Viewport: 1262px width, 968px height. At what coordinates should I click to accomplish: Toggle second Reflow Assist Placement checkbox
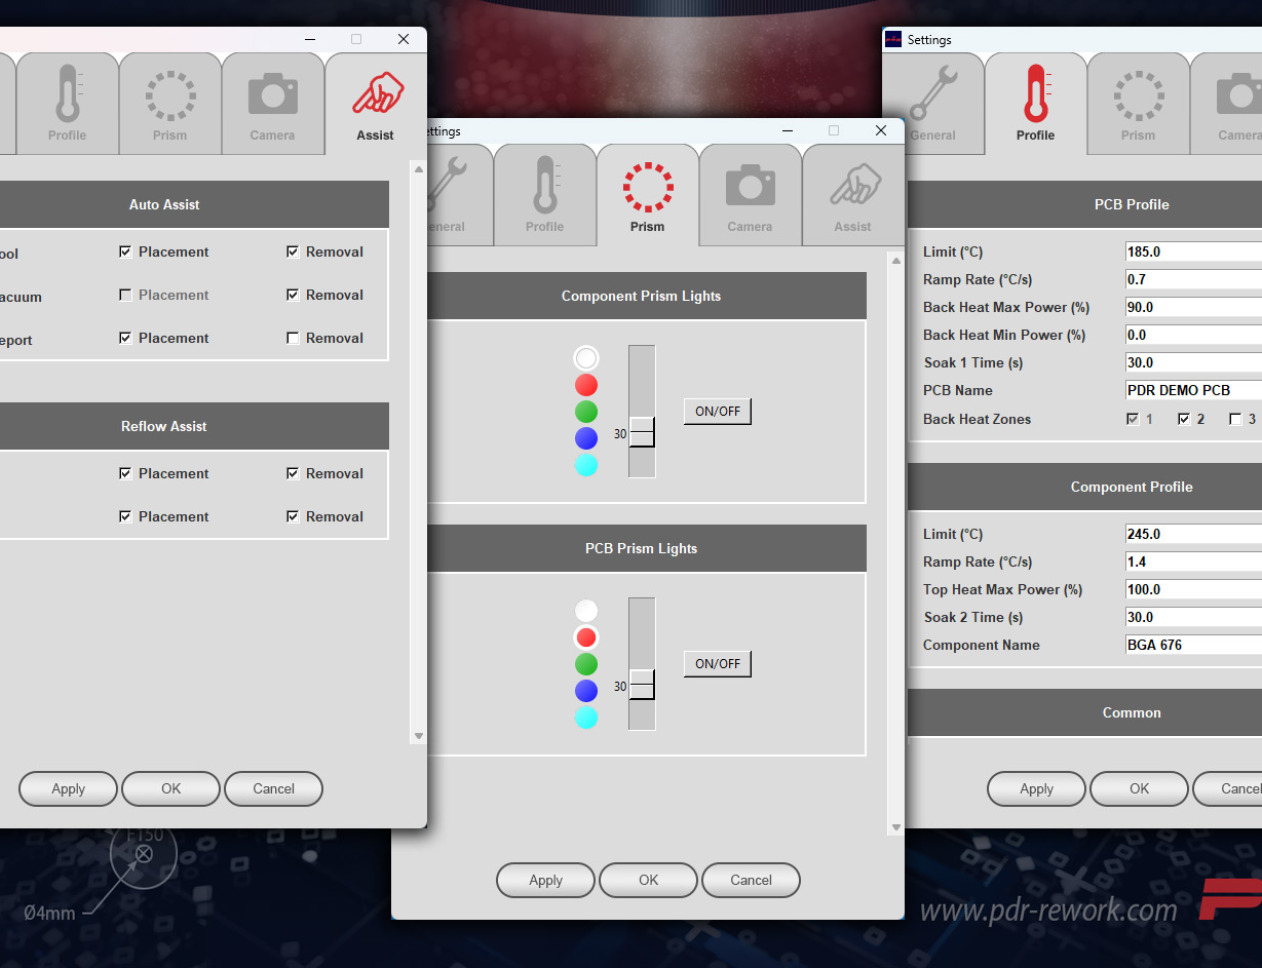[x=125, y=516]
